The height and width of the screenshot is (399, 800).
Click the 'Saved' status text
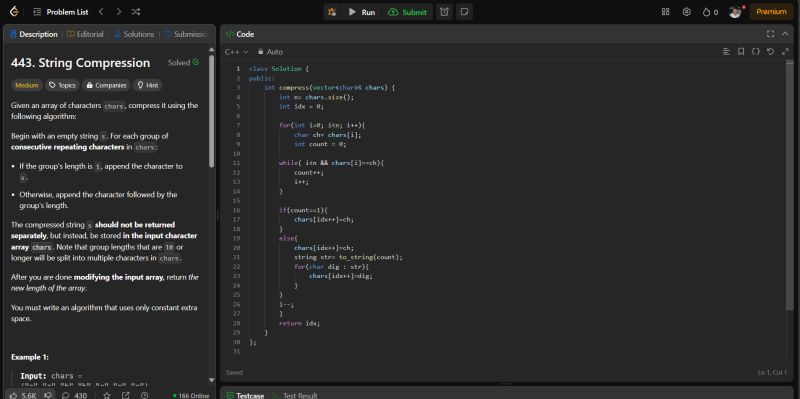tap(234, 372)
